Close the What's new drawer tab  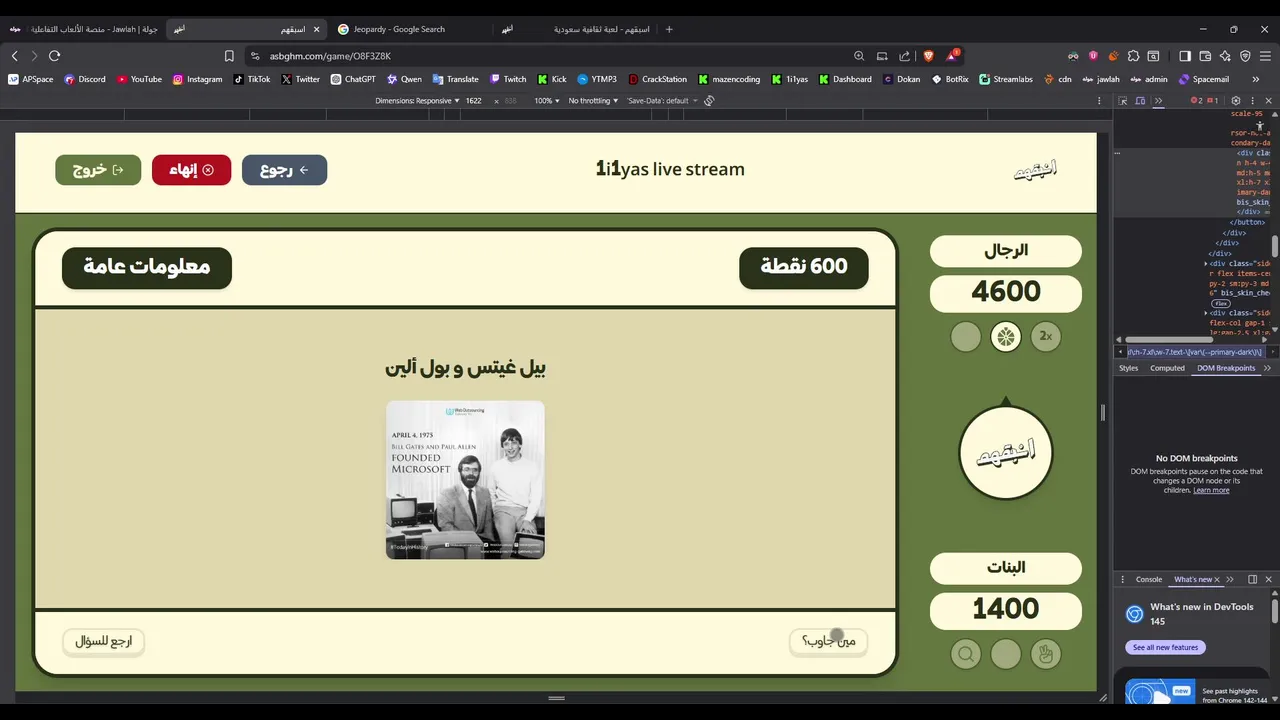click(1217, 579)
